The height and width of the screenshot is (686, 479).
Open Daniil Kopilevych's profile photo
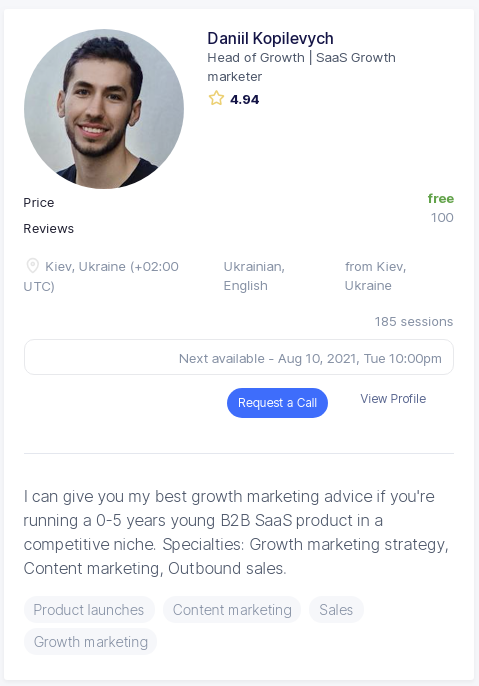[104, 109]
